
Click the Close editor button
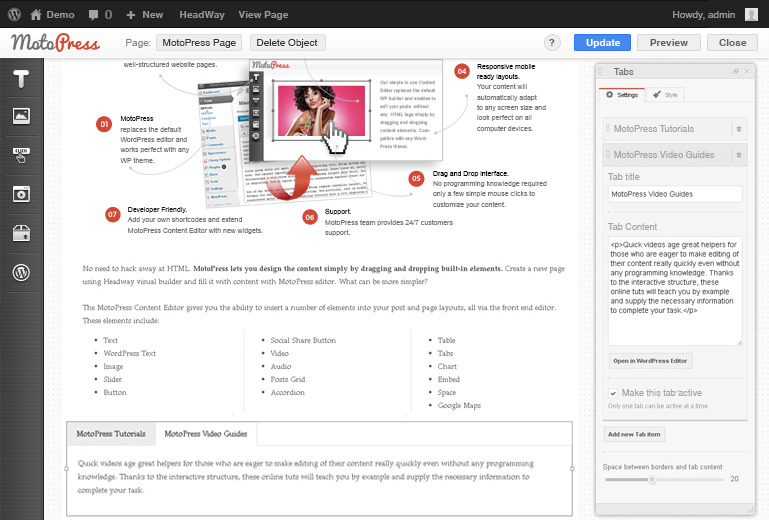click(732, 43)
